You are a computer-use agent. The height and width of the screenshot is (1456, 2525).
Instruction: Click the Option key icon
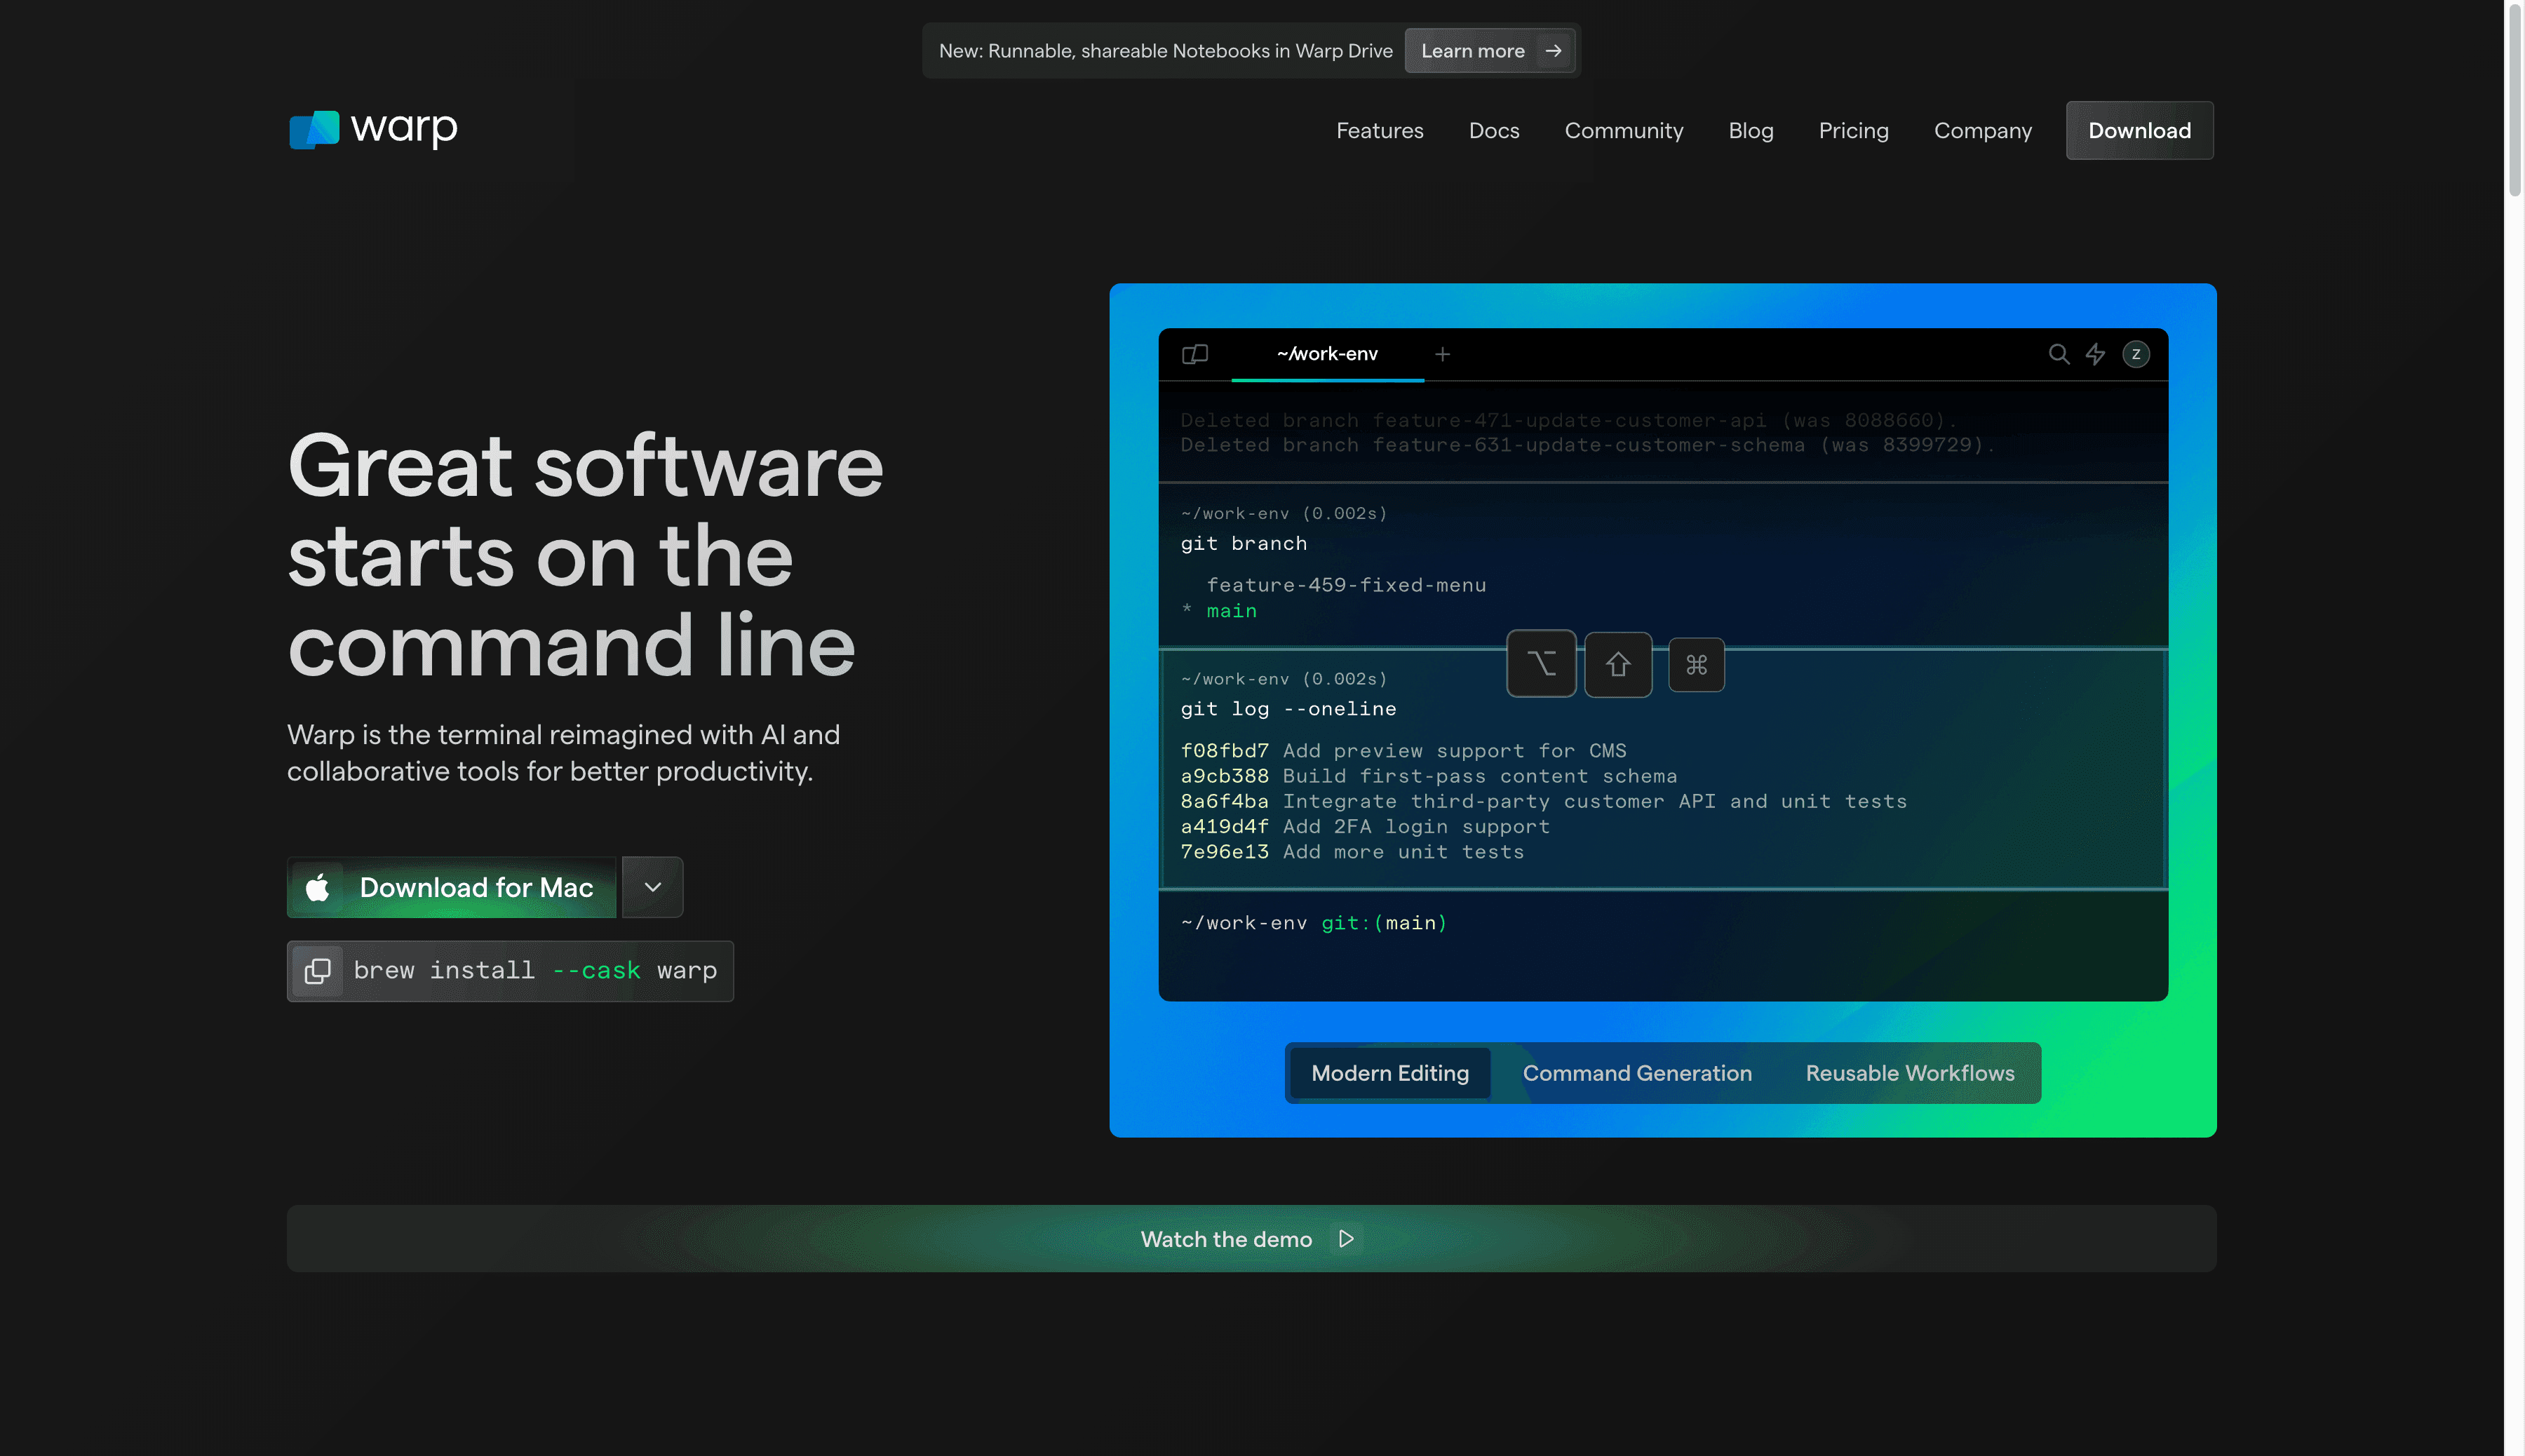1541,663
